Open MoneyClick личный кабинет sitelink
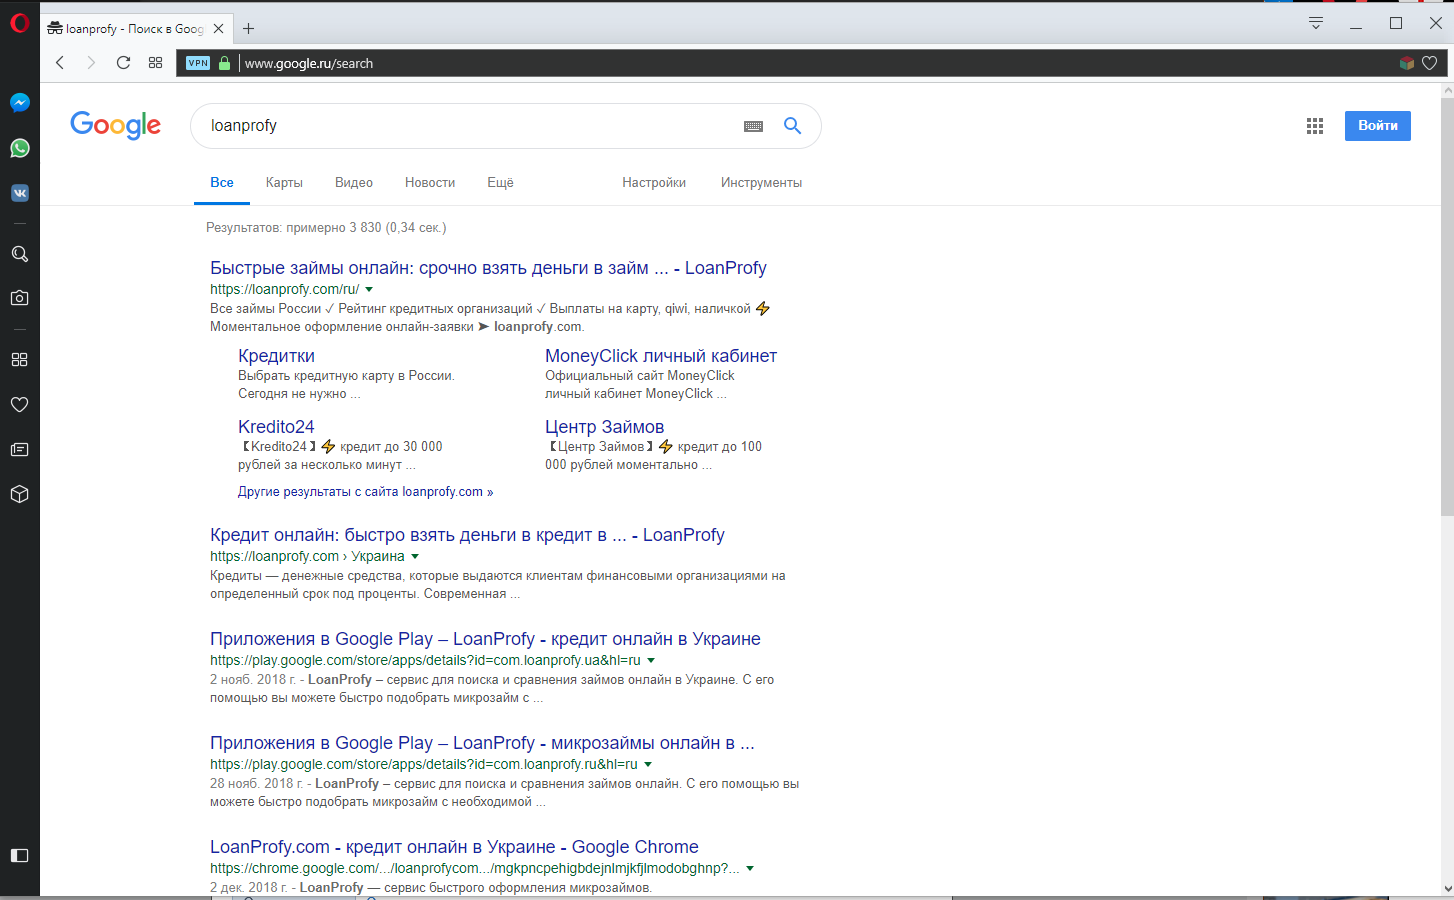 coord(661,356)
